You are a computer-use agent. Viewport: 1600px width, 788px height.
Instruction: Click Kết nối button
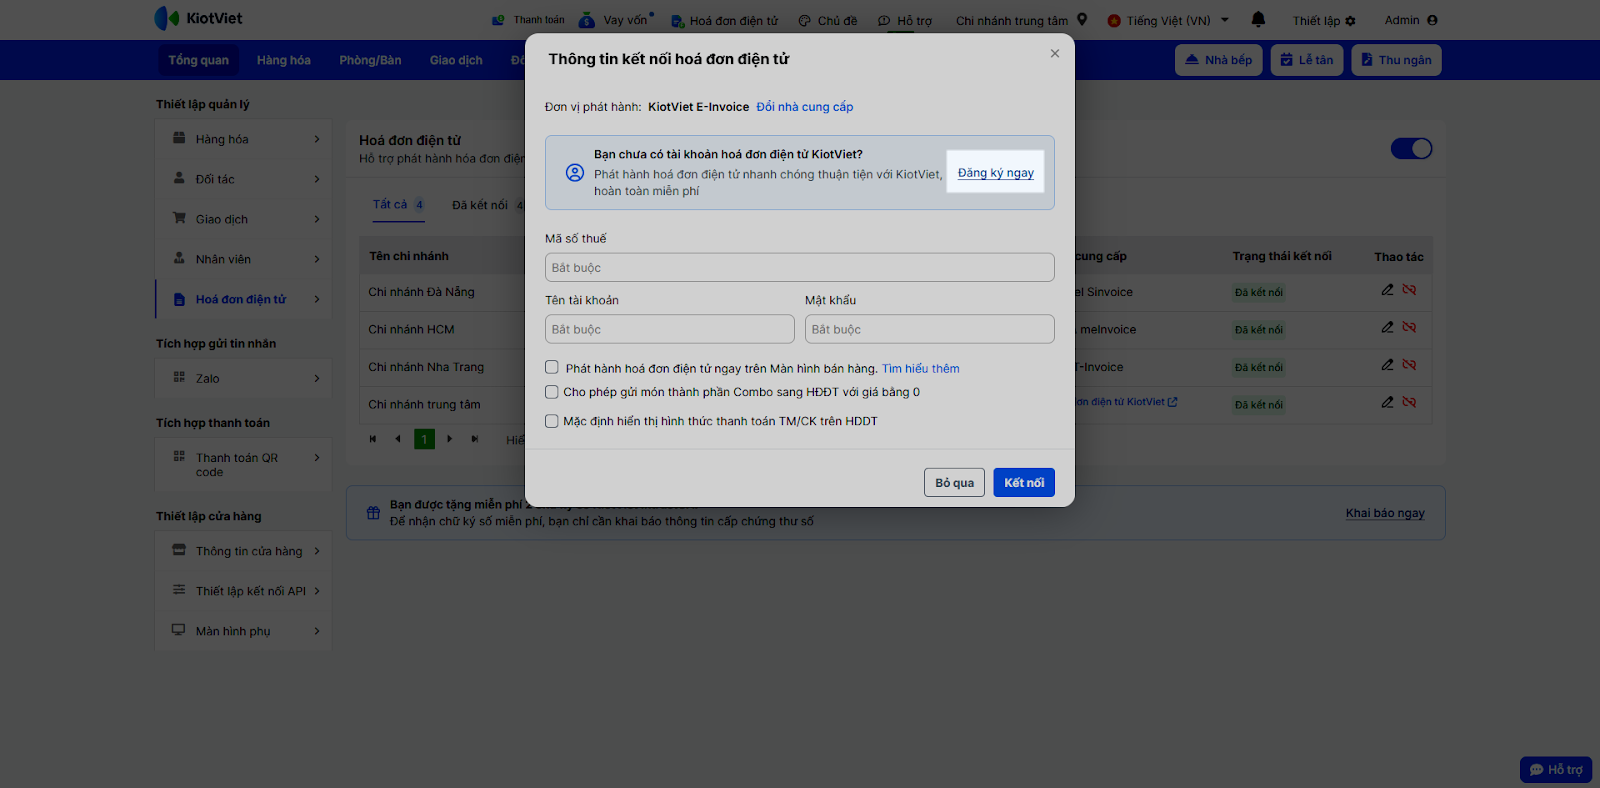(x=1024, y=482)
